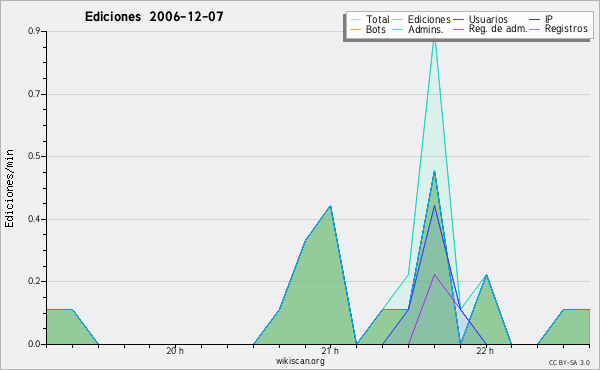Click the 21 h axis label
600x370 pixels.
tap(330, 350)
